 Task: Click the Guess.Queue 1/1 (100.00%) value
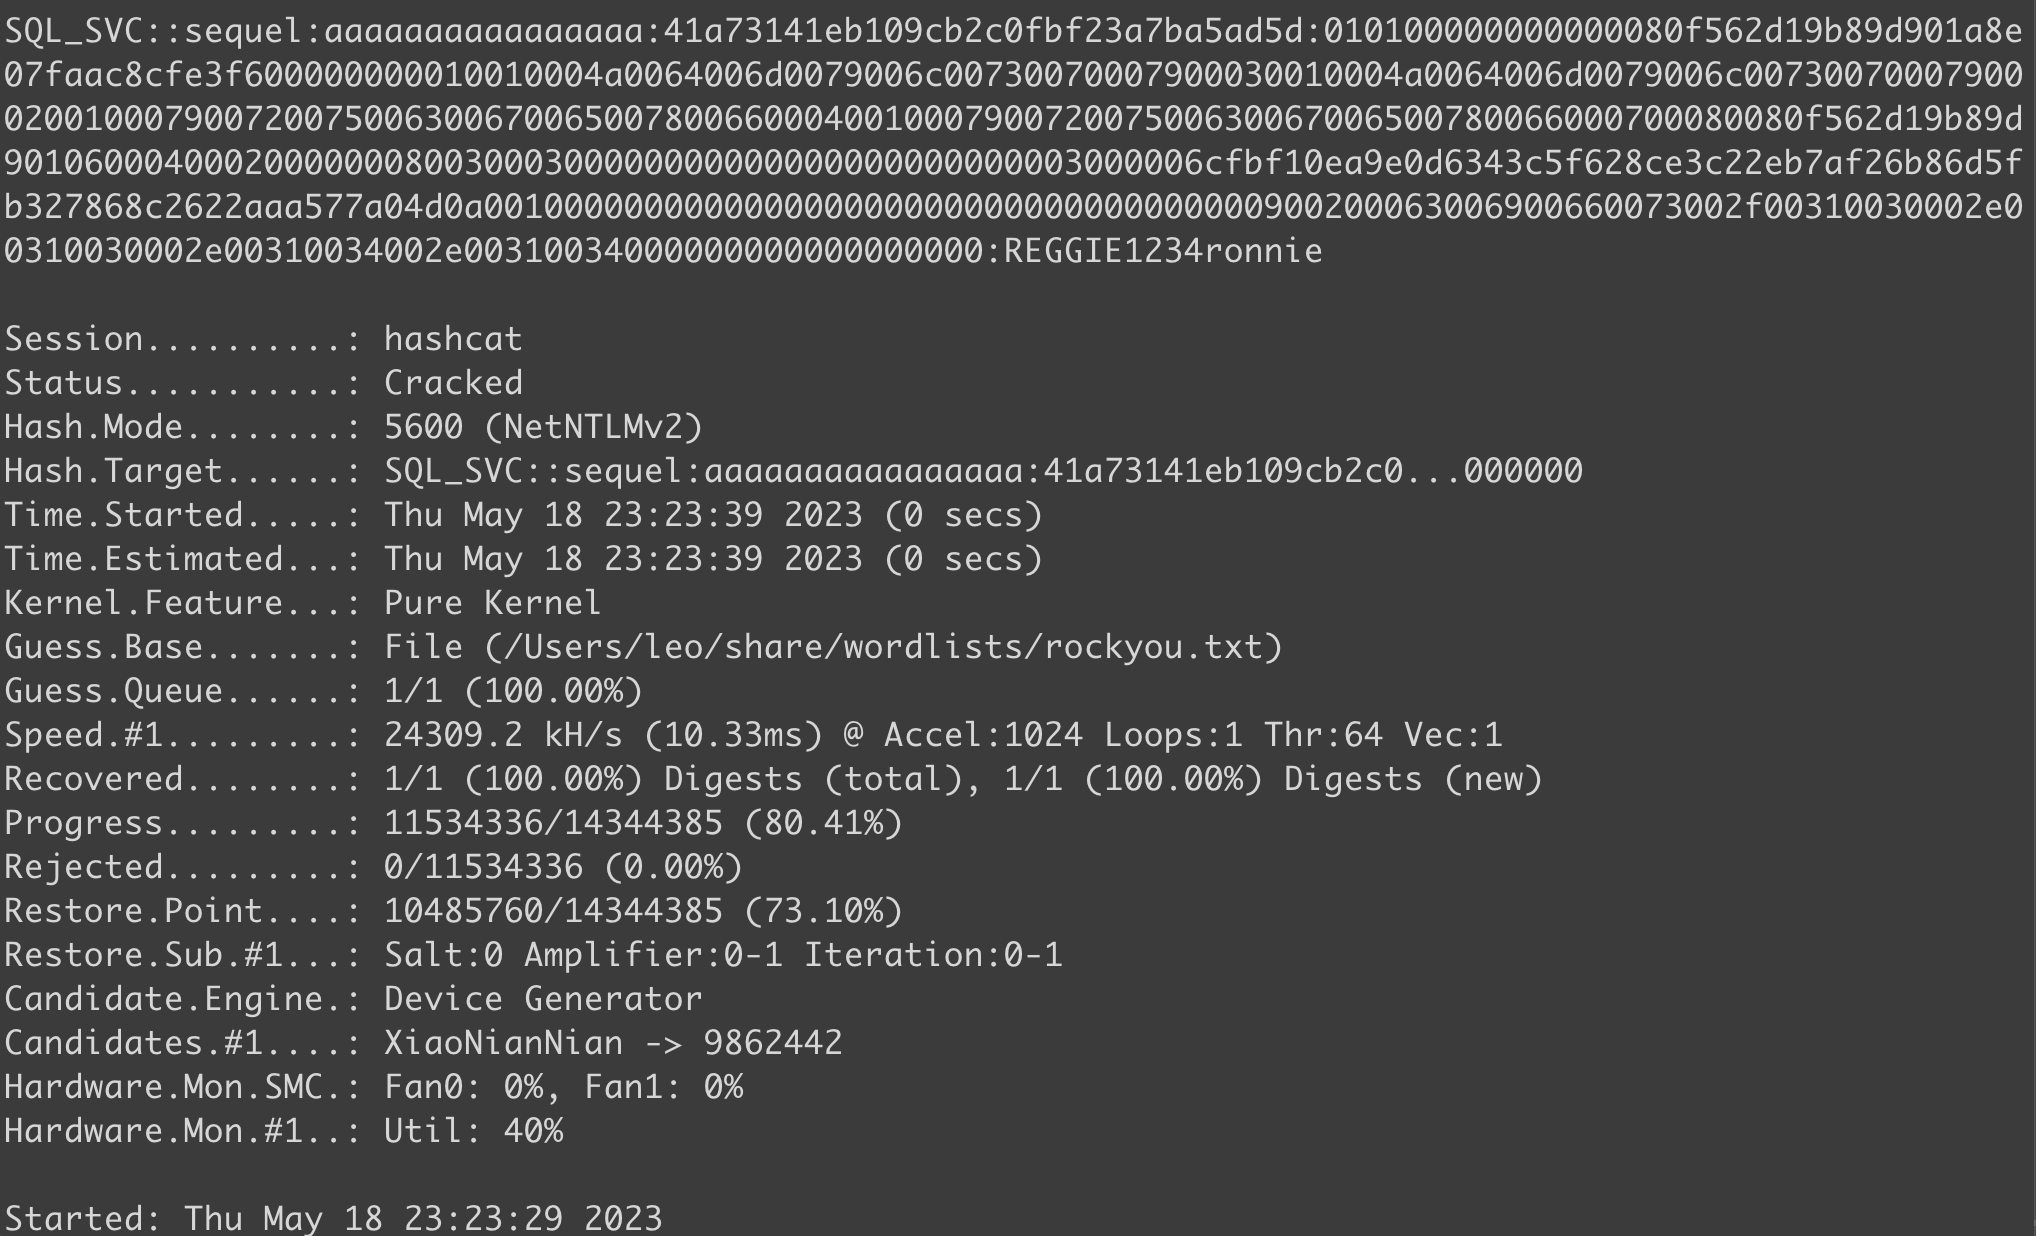tap(513, 690)
